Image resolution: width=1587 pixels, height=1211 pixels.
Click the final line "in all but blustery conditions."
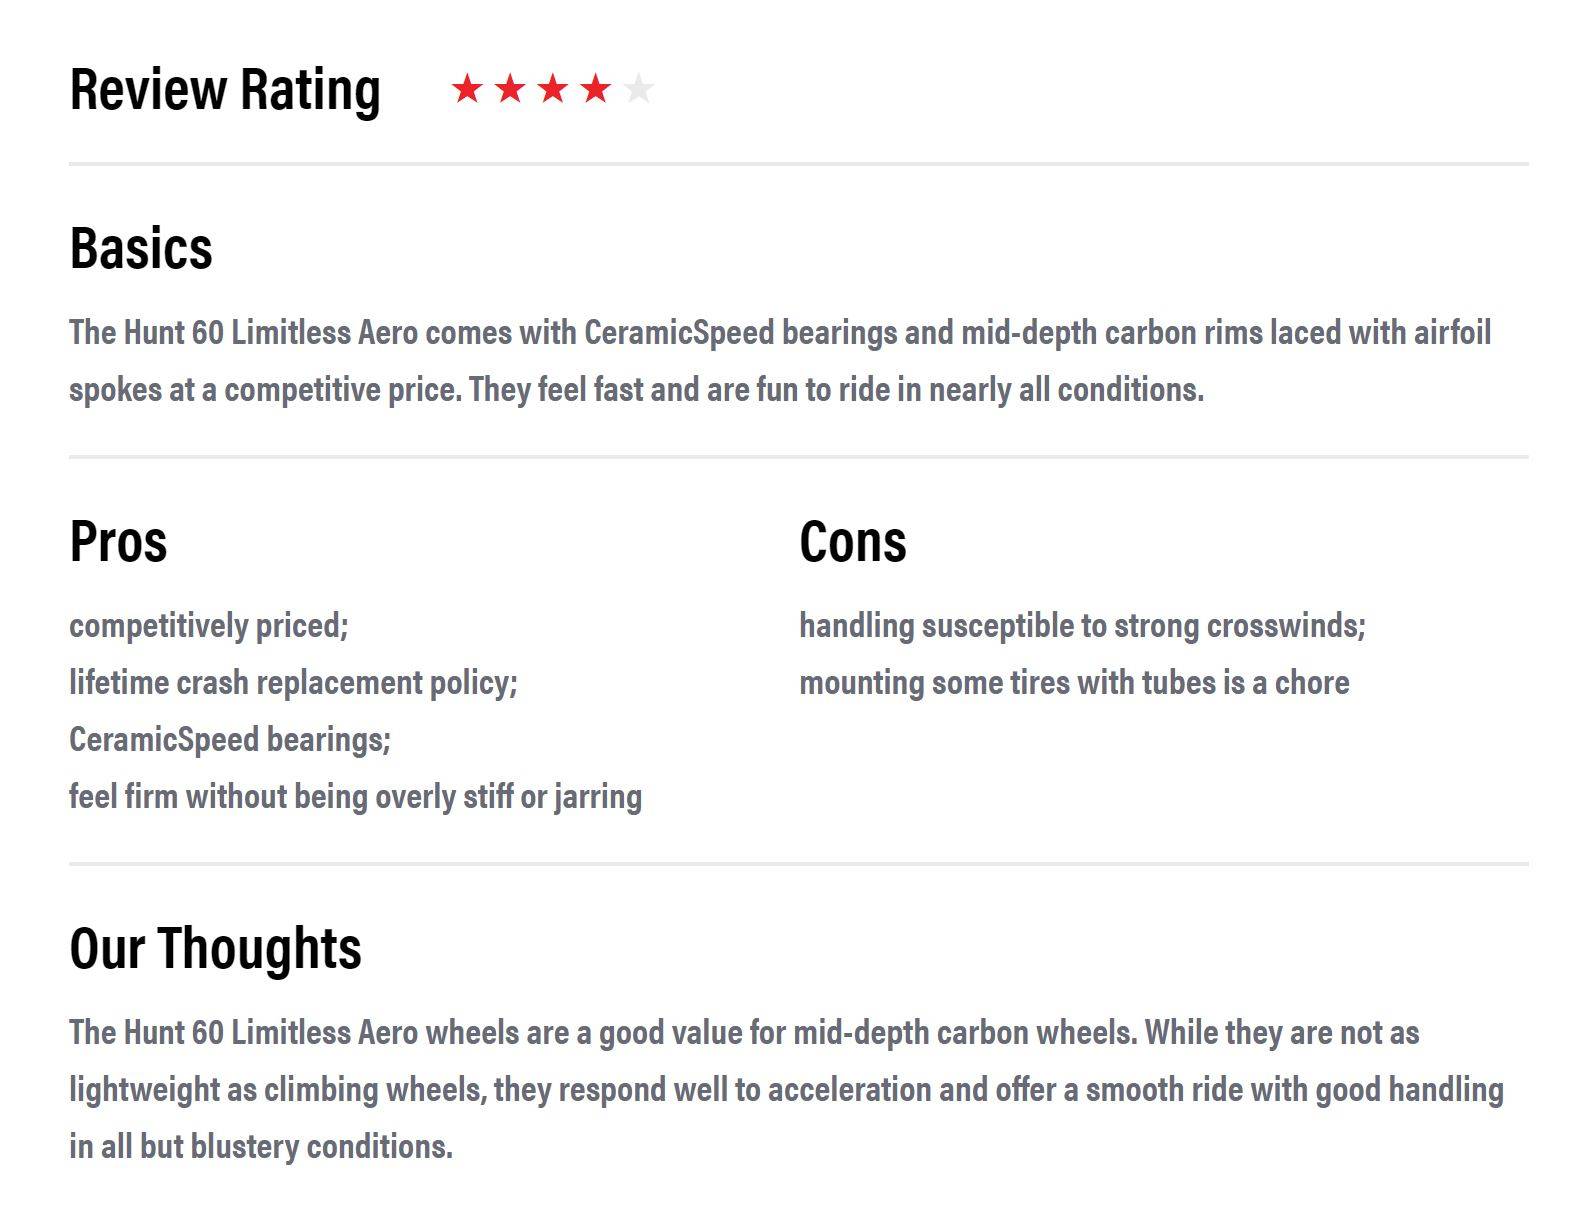coord(261,1146)
